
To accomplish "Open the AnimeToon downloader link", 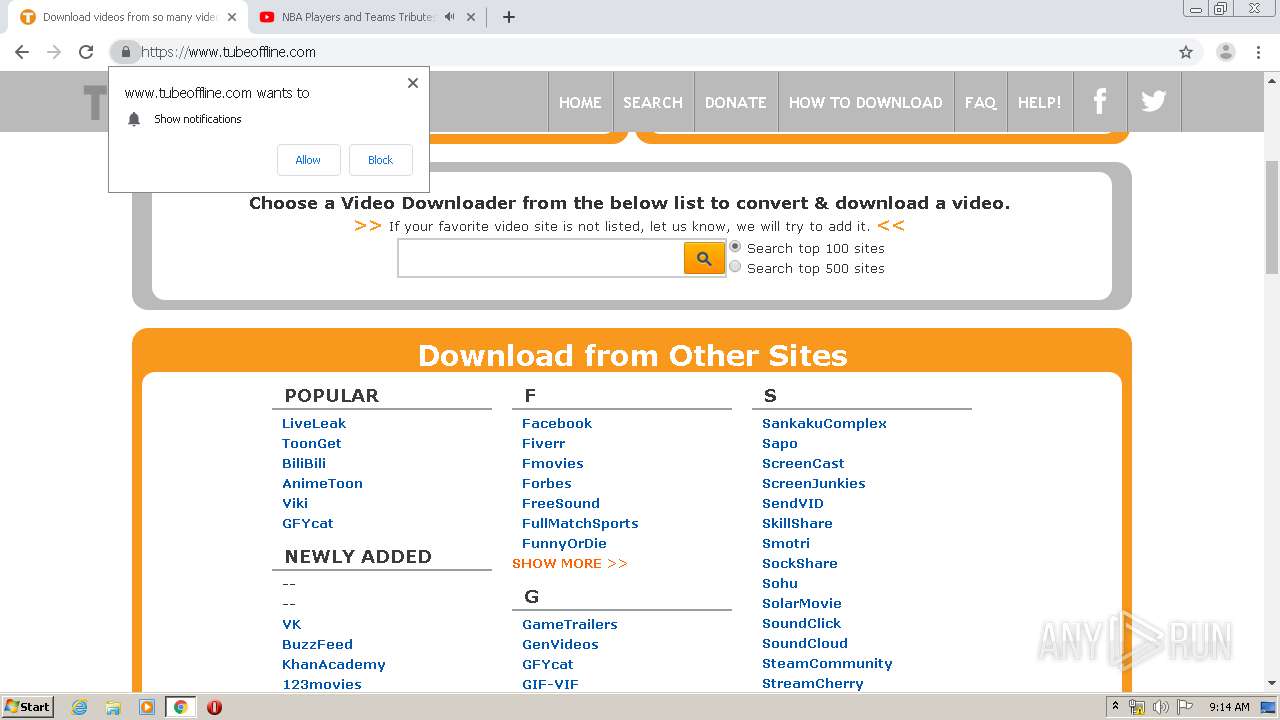I will tap(323, 483).
